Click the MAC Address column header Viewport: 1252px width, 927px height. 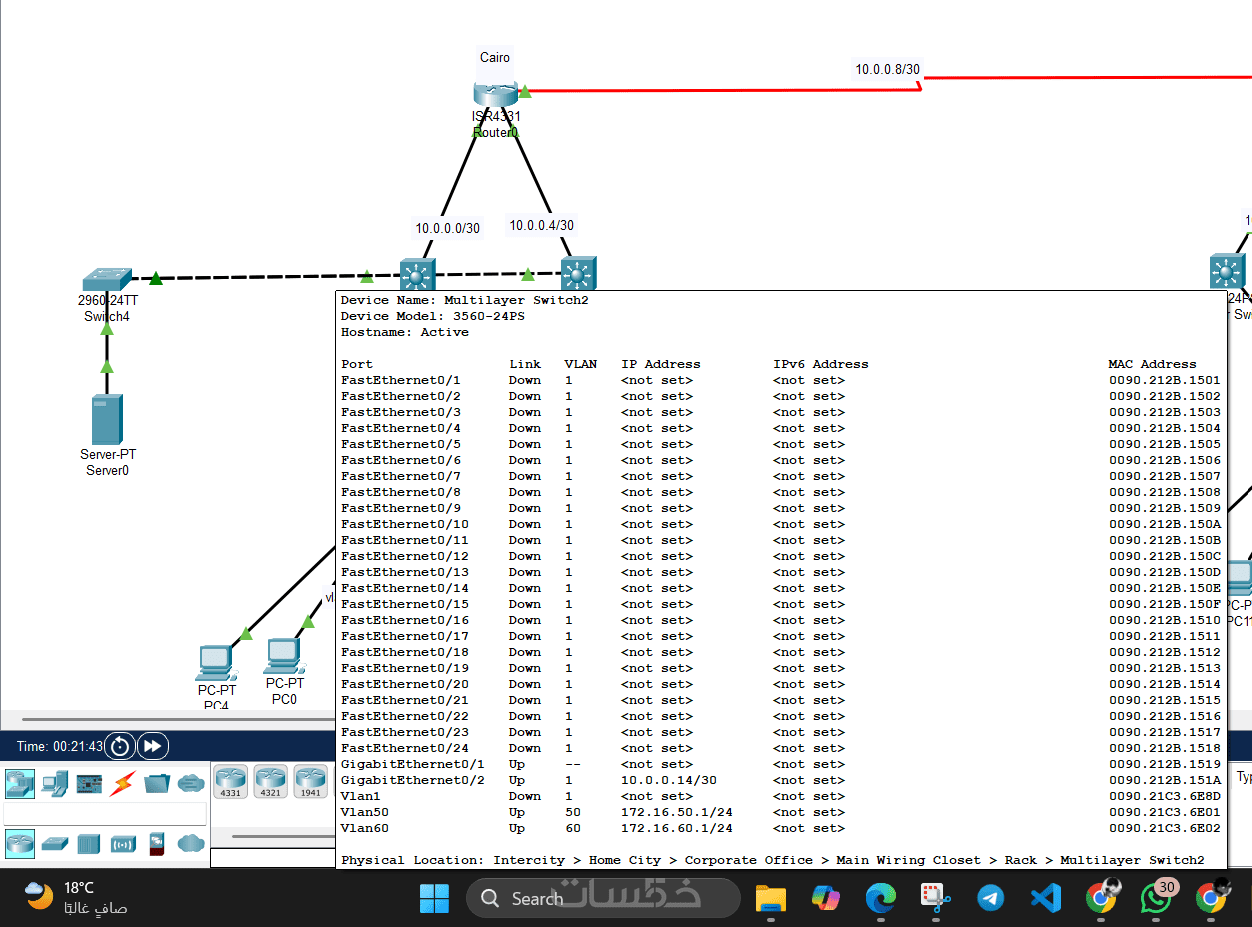coord(1152,364)
